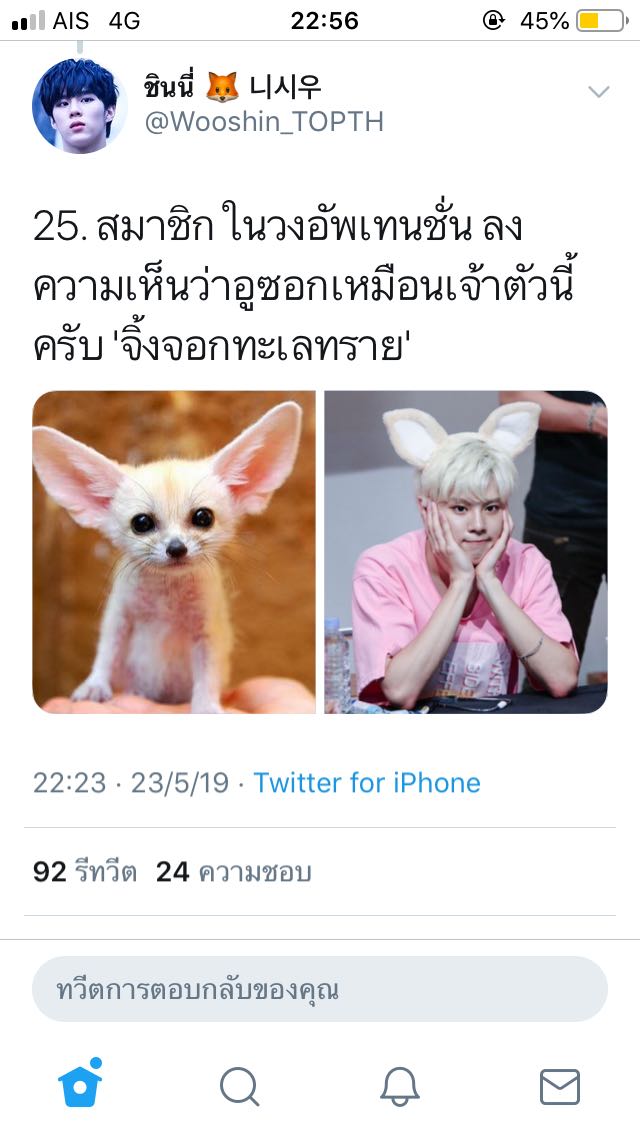Image resolution: width=640 pixels, height=1136 pixels.
Task: Tap the signal strength bars icon
Action: pyautogui.click(x=28, y=20)
